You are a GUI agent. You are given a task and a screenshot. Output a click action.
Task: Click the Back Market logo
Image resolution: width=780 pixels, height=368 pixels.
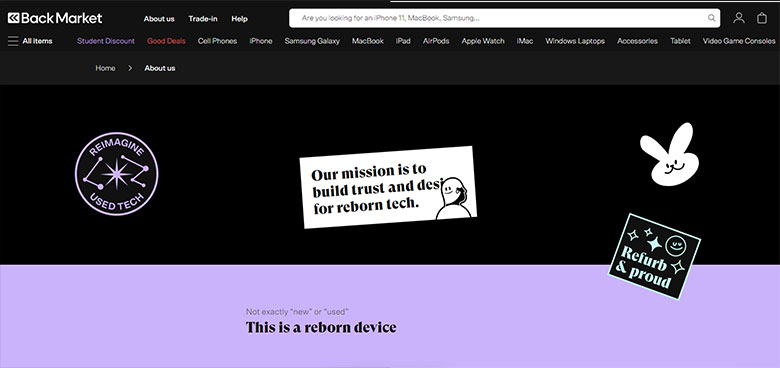click(x=55, y=18)
